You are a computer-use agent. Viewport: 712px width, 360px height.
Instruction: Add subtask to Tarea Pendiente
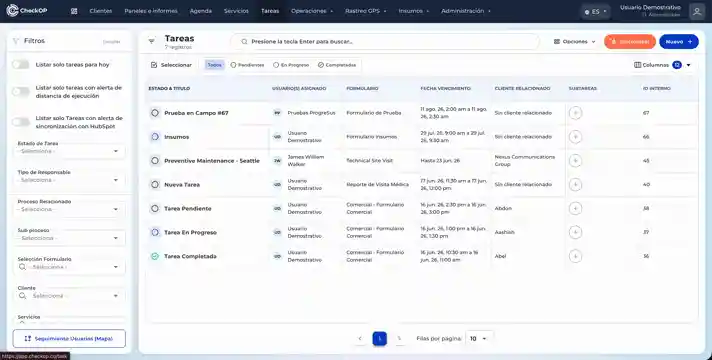(x=575, y=208)
